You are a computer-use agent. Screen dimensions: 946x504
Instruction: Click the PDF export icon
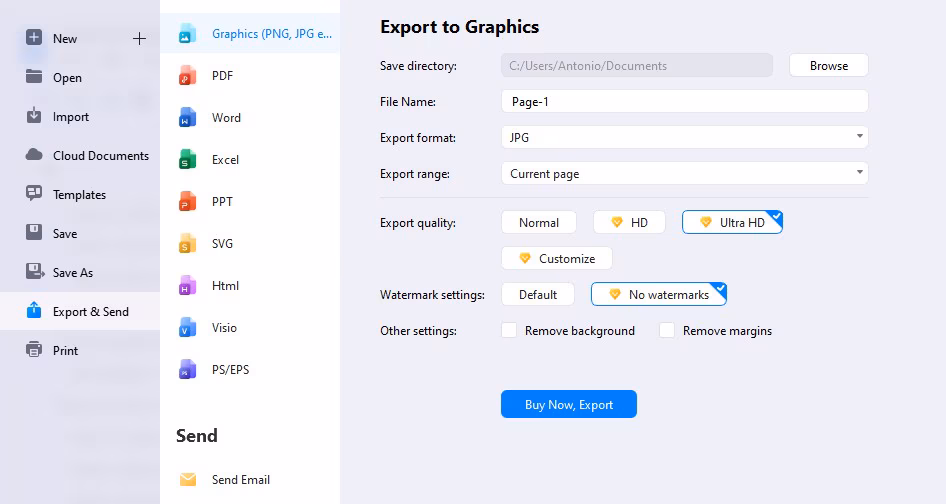[x=188, y=76]
